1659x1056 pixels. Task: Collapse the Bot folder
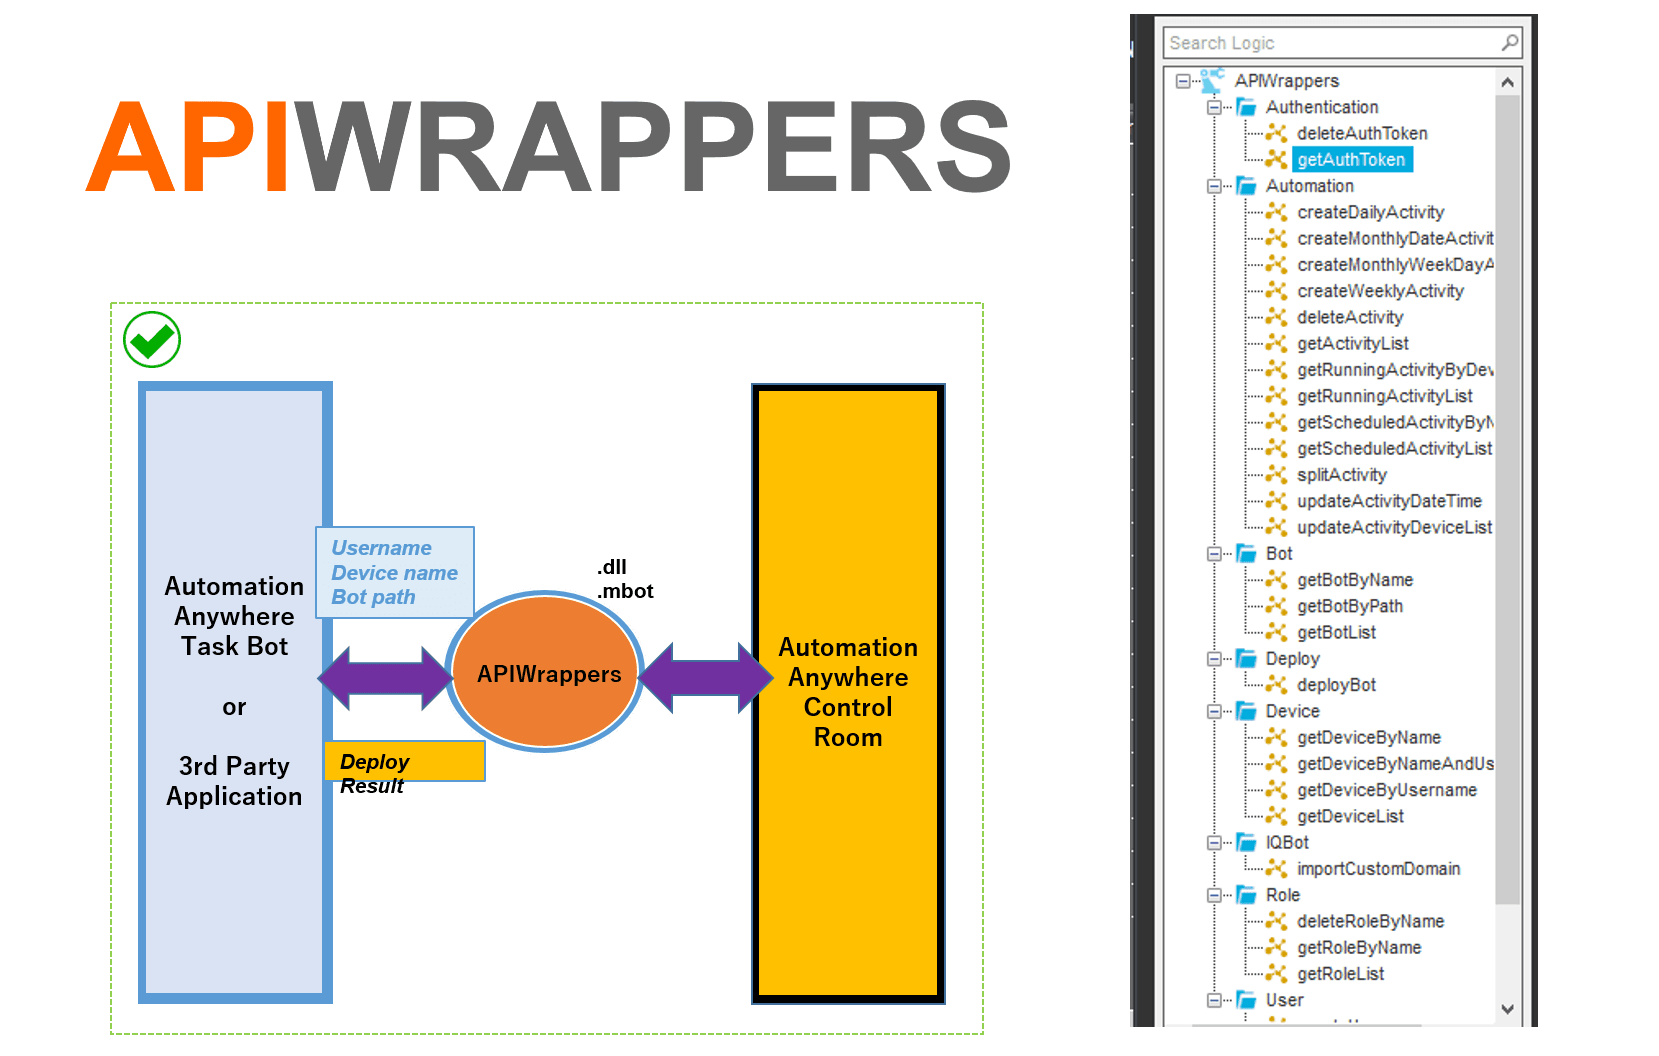point(1214,554)
